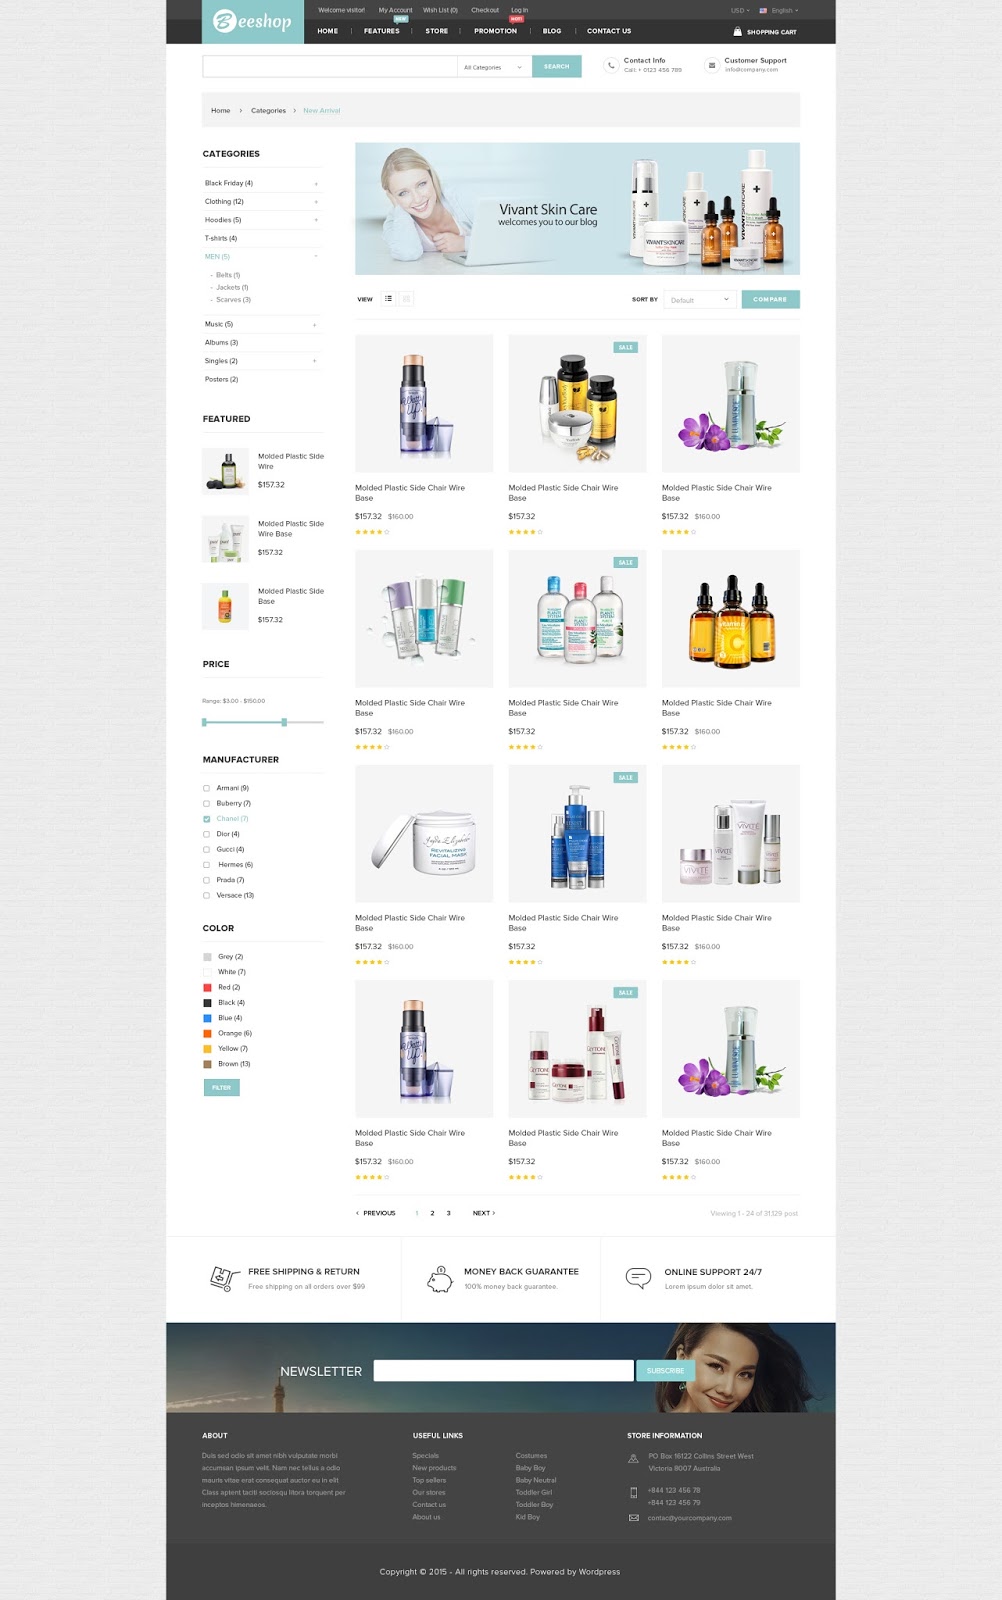The width and height of the screenshot is (1002, 1600).
Task: Check the Armani manufacturer checkbox
Action: pos(207,788)
